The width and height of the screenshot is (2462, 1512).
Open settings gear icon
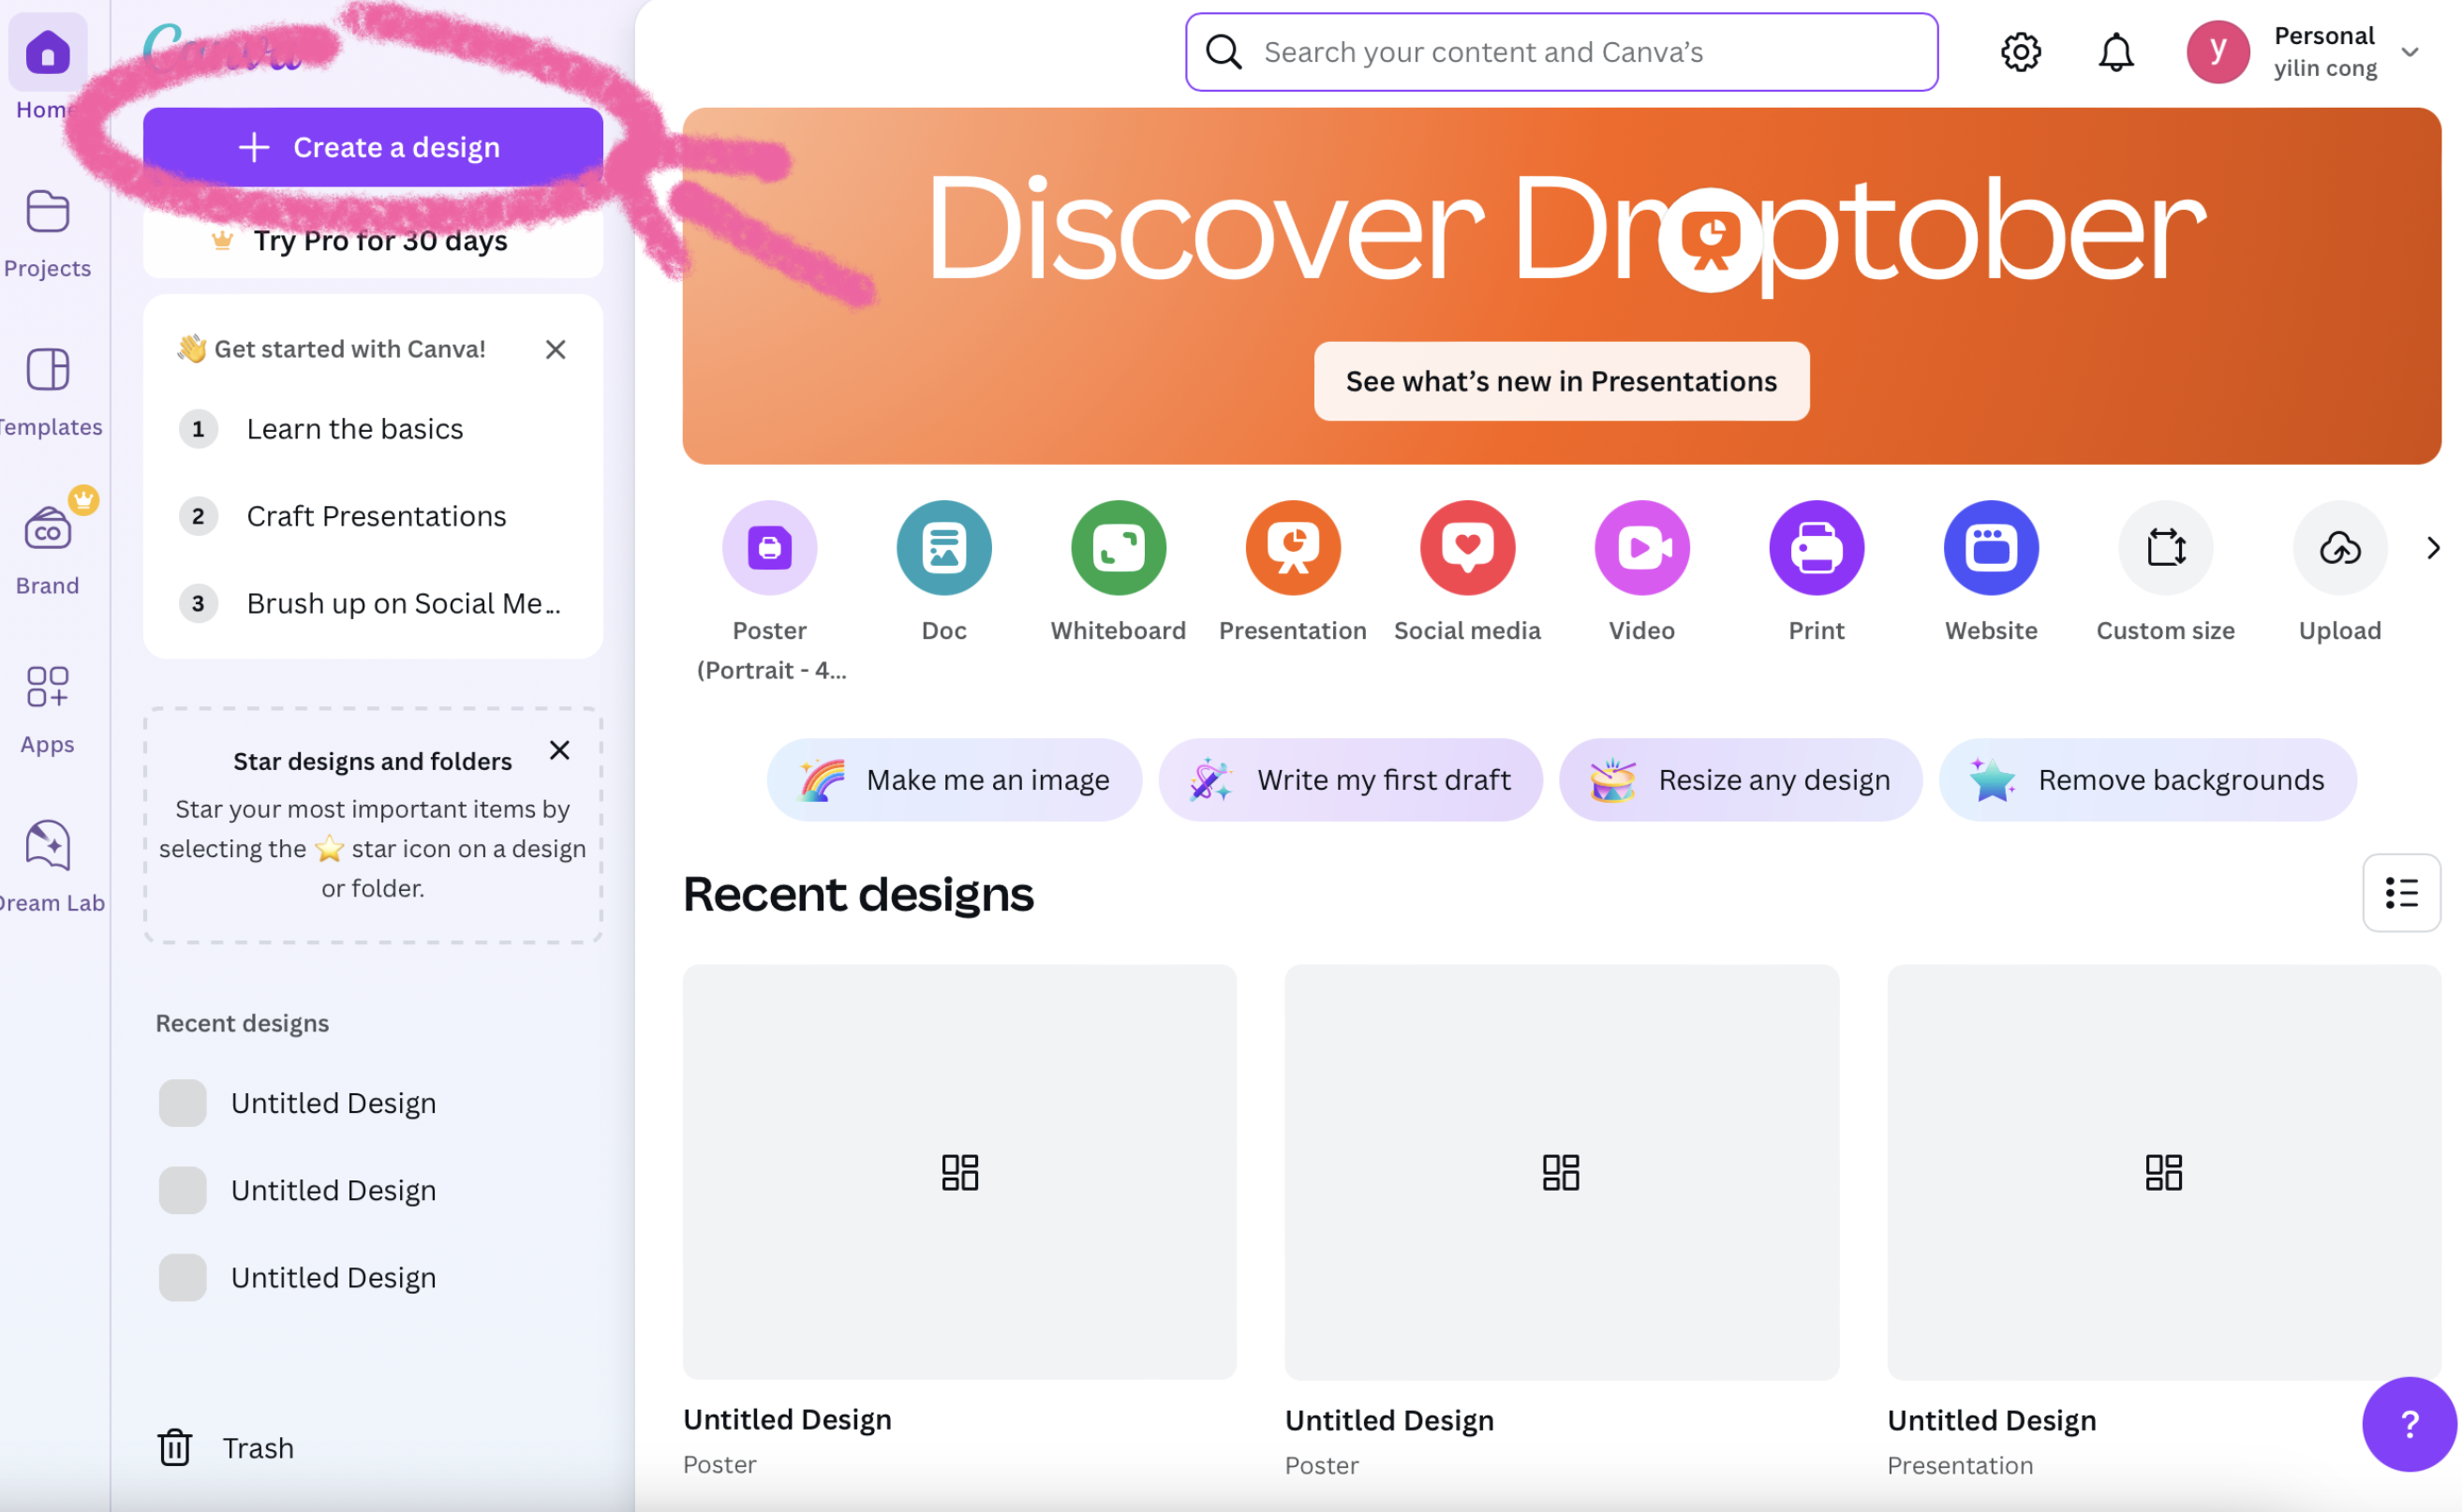point(2020,52)
